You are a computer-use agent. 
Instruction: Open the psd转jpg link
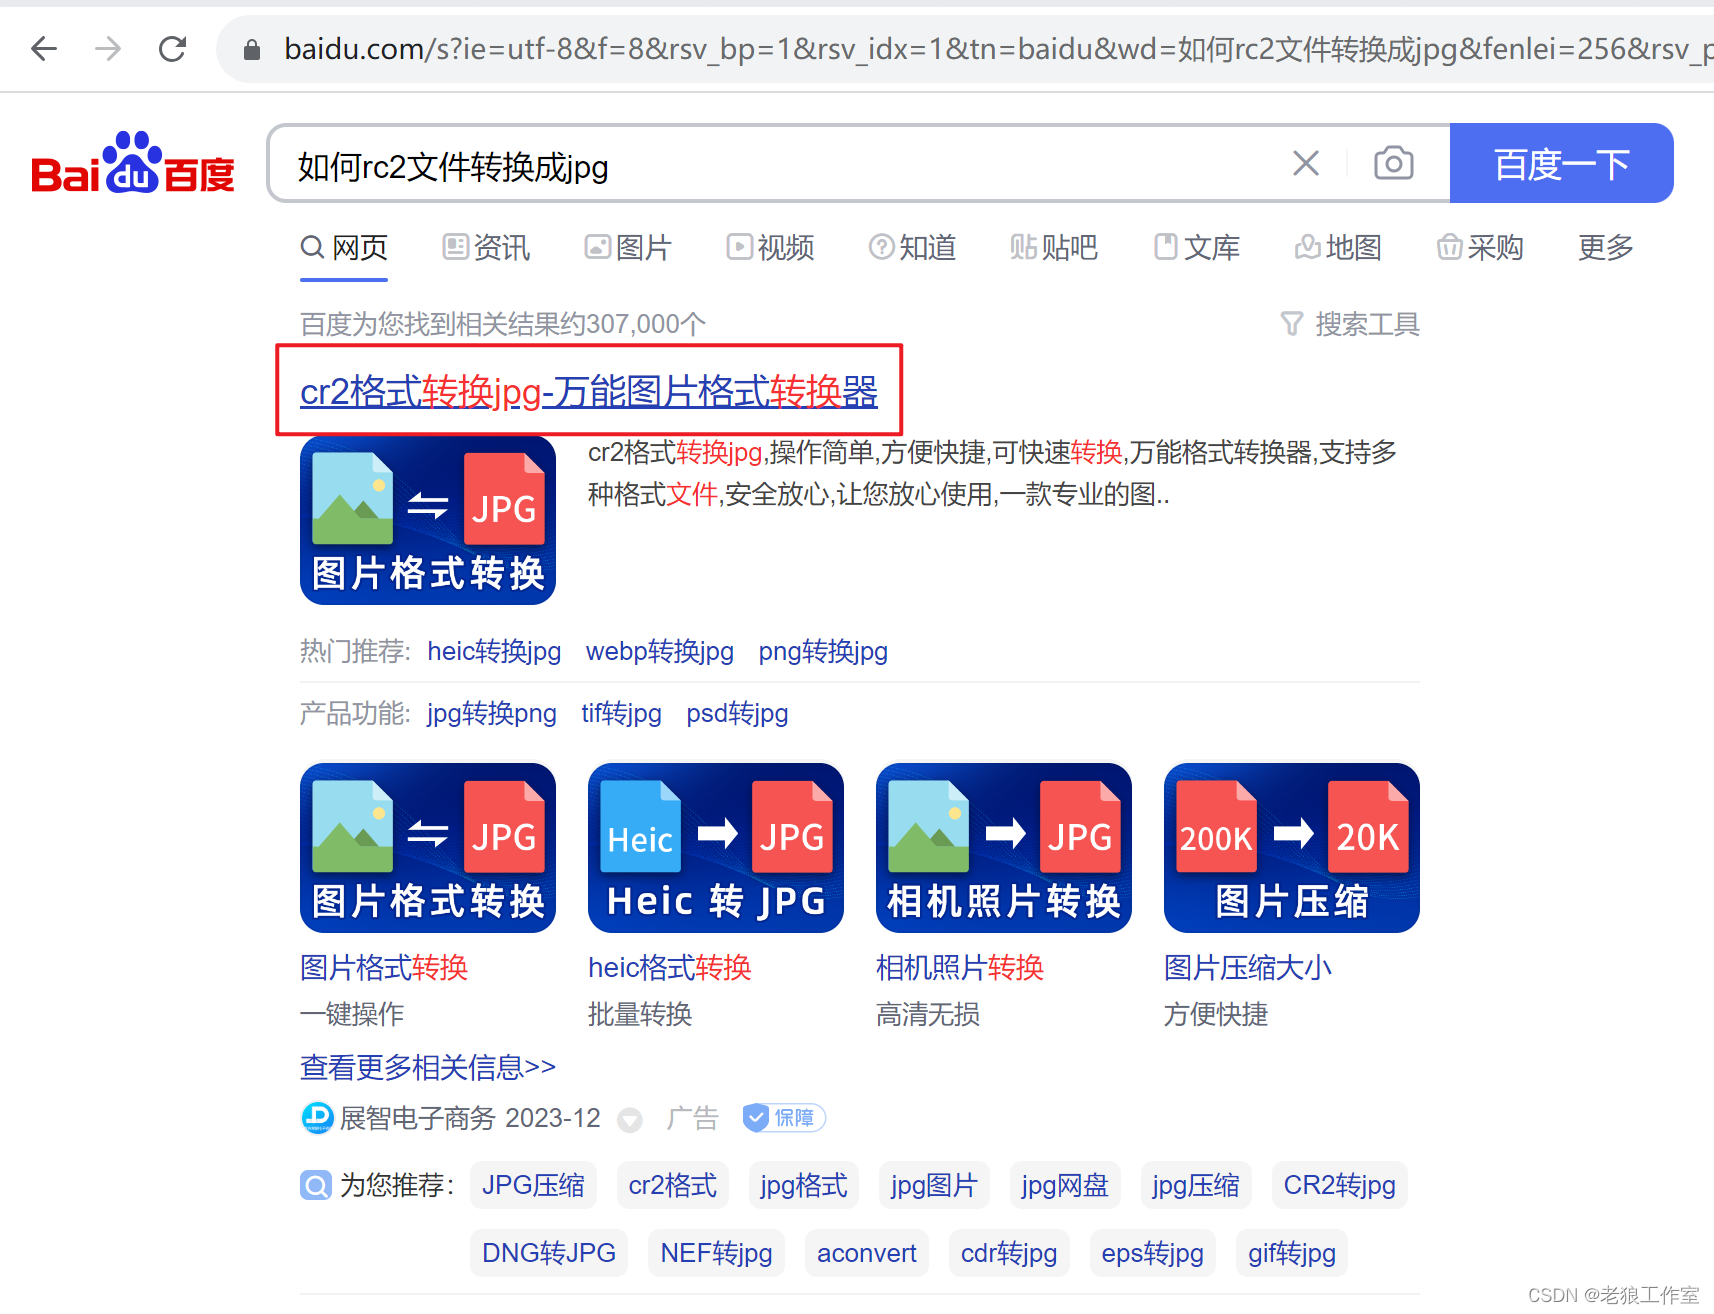[738, 714]
